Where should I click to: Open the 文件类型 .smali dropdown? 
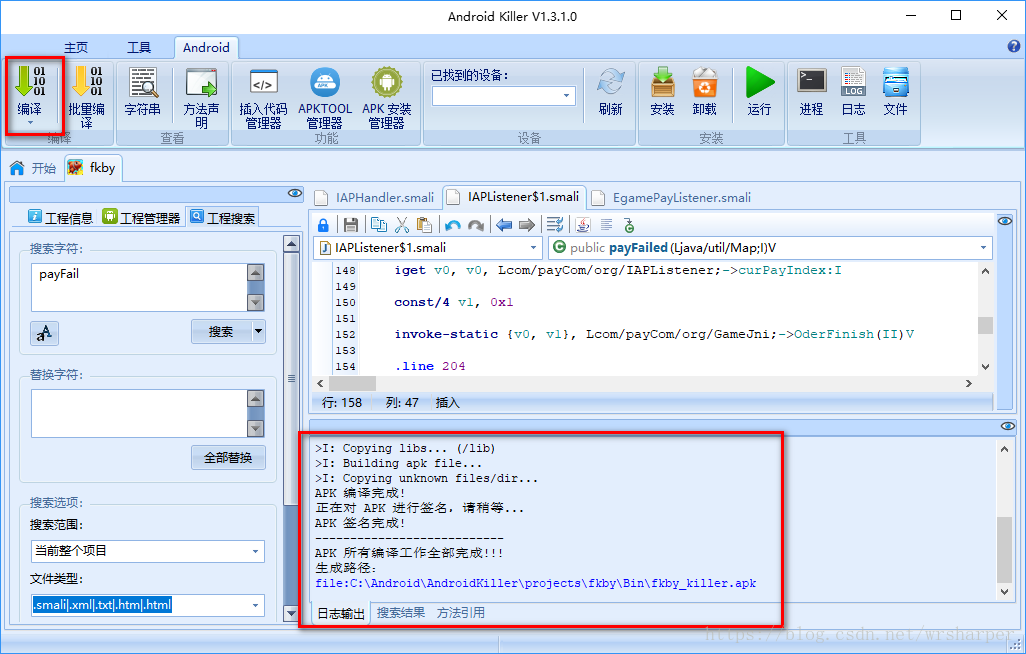click(x=255, y=605)
